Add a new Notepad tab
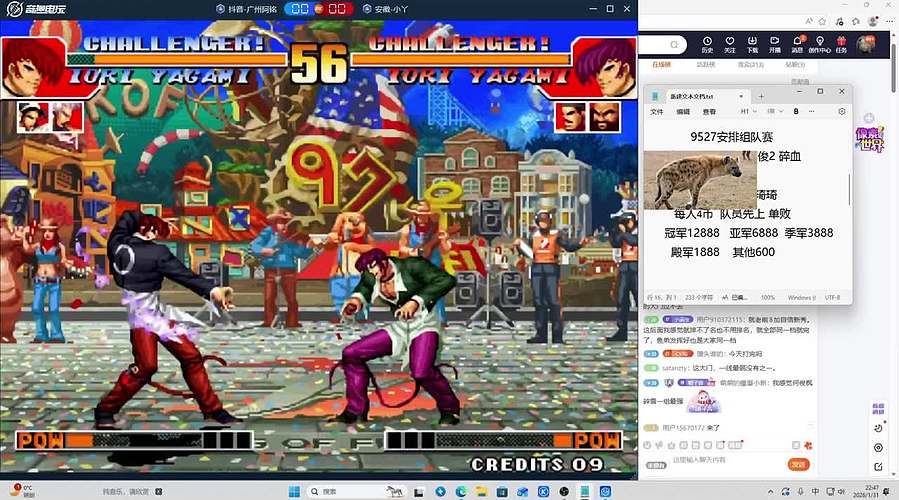This screenshot has height=500, width=899. coord(761,95)
